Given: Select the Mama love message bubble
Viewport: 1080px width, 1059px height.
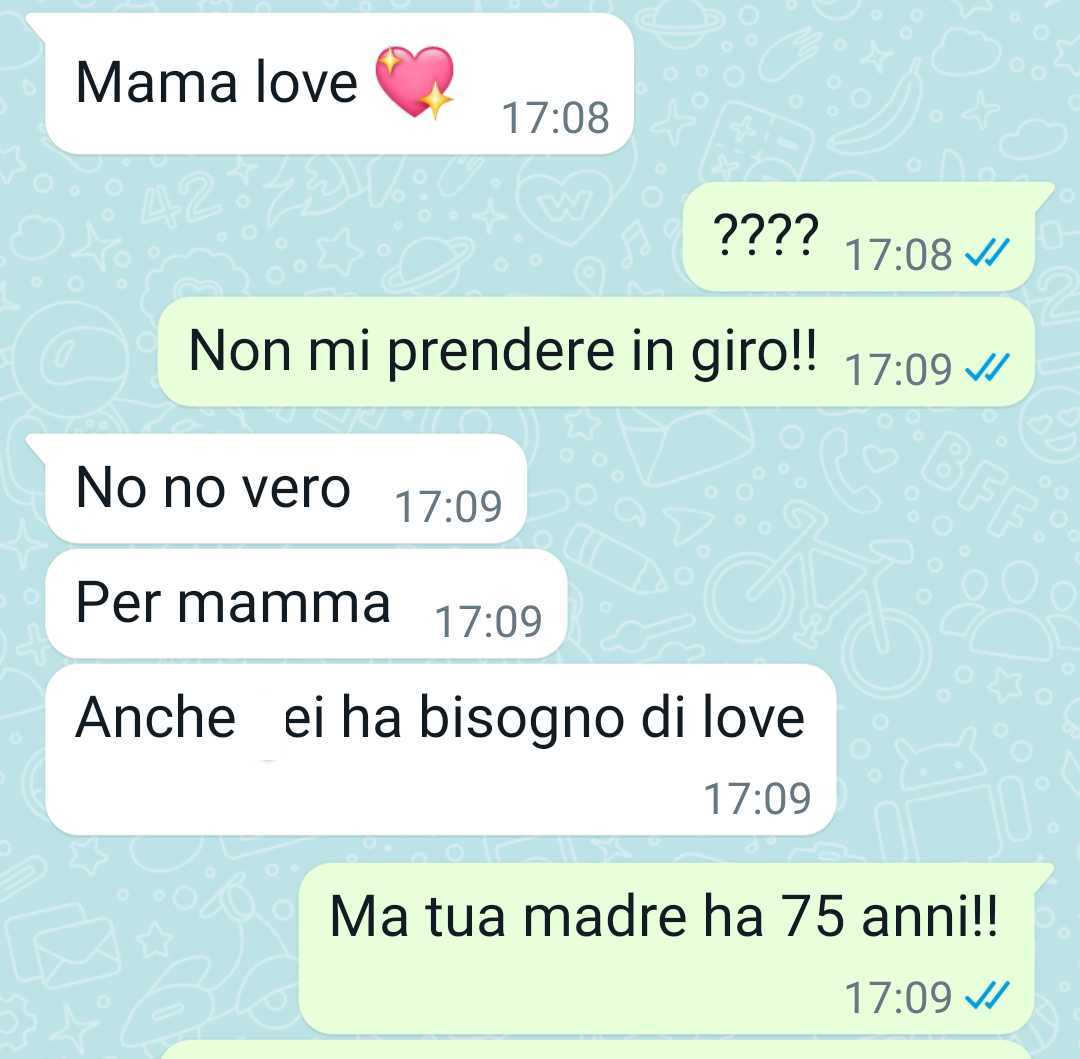Looking at the screenshot, I should [x=338, y=83].
